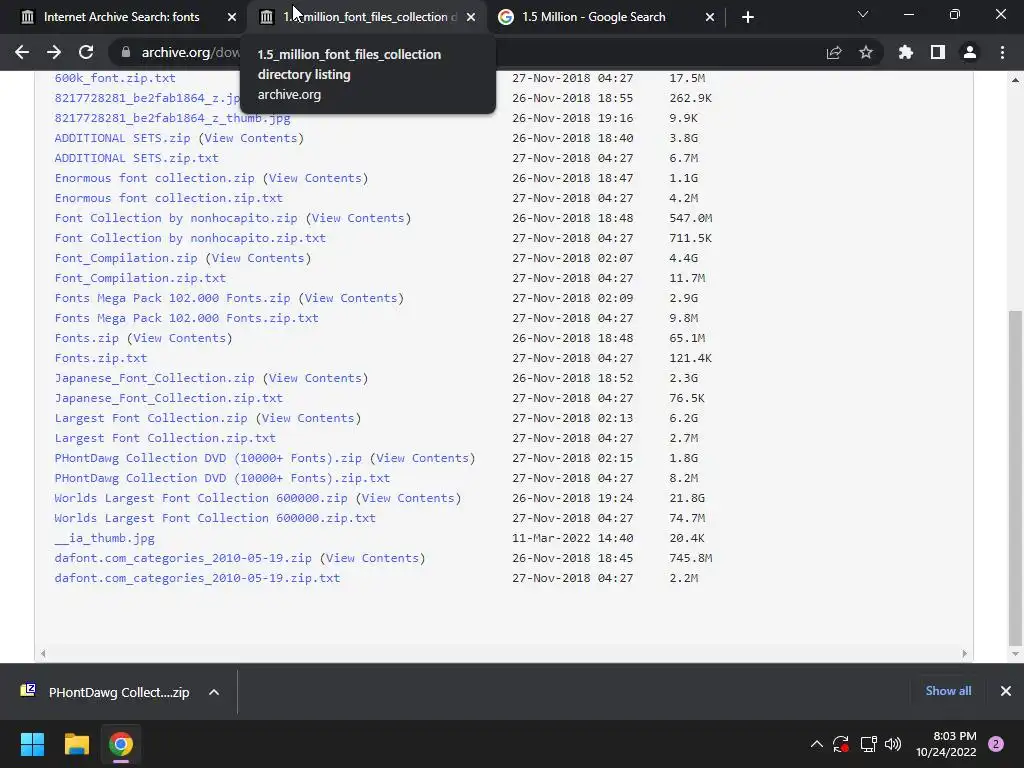Open Font Collection by nonhocapito.zip.txt
The image size is (1024, 768).
(190, 238)
